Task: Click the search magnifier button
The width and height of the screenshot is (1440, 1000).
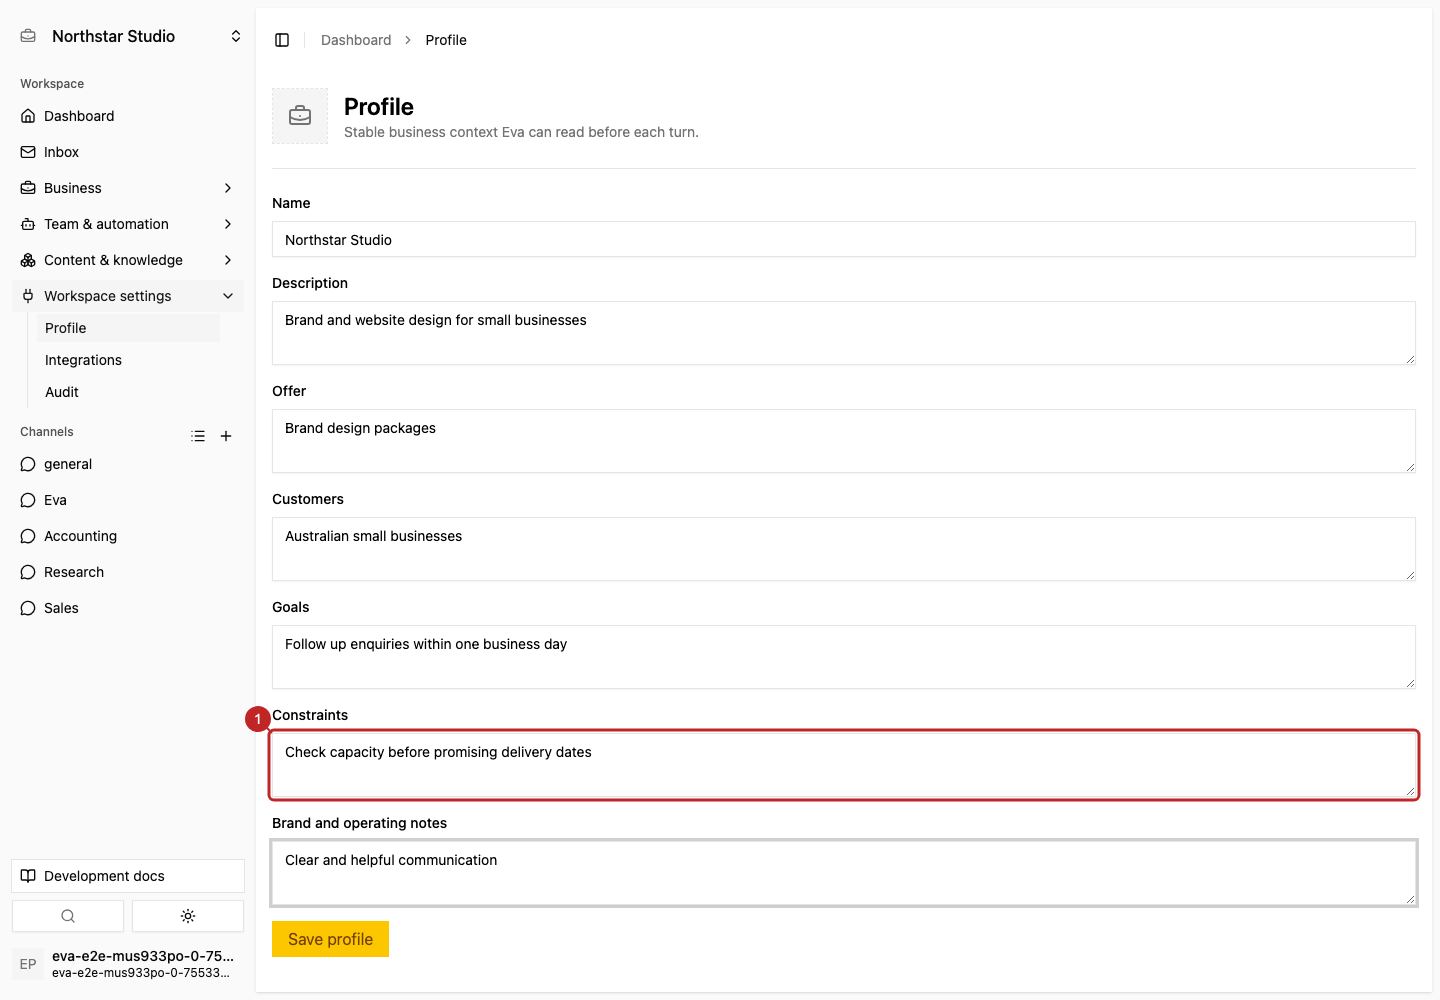Action: [68, 916]
